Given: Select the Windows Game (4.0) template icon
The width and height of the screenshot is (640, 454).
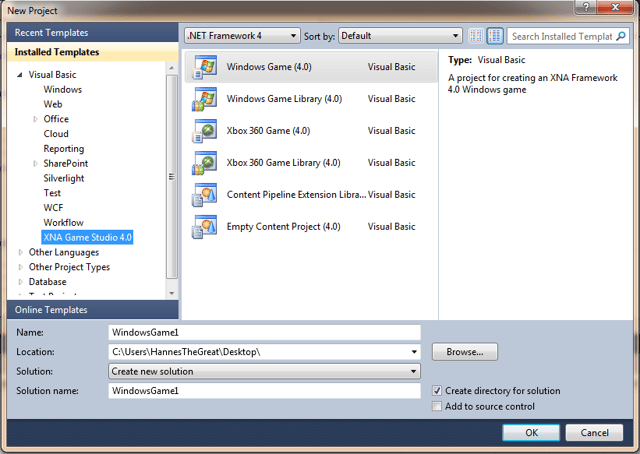Looking at the screenshot, I should pyautogui.click(x=205, y=67).
